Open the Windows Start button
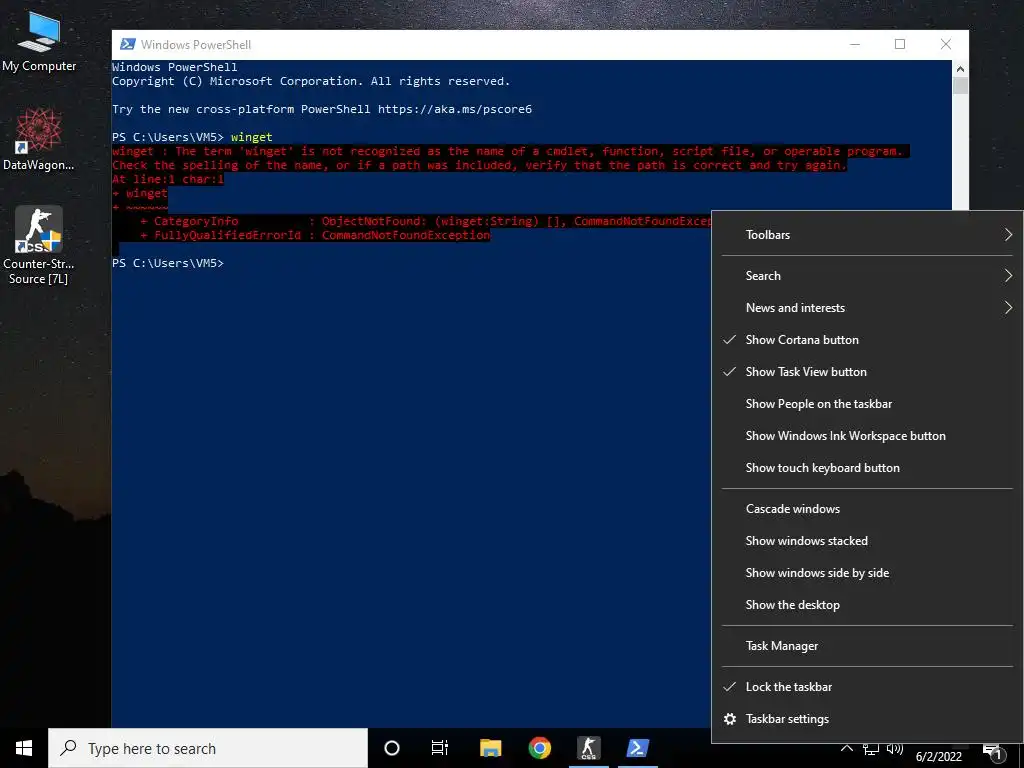Image resolution: width=1024 pixels, height=768 pixels. click(24, 748)
